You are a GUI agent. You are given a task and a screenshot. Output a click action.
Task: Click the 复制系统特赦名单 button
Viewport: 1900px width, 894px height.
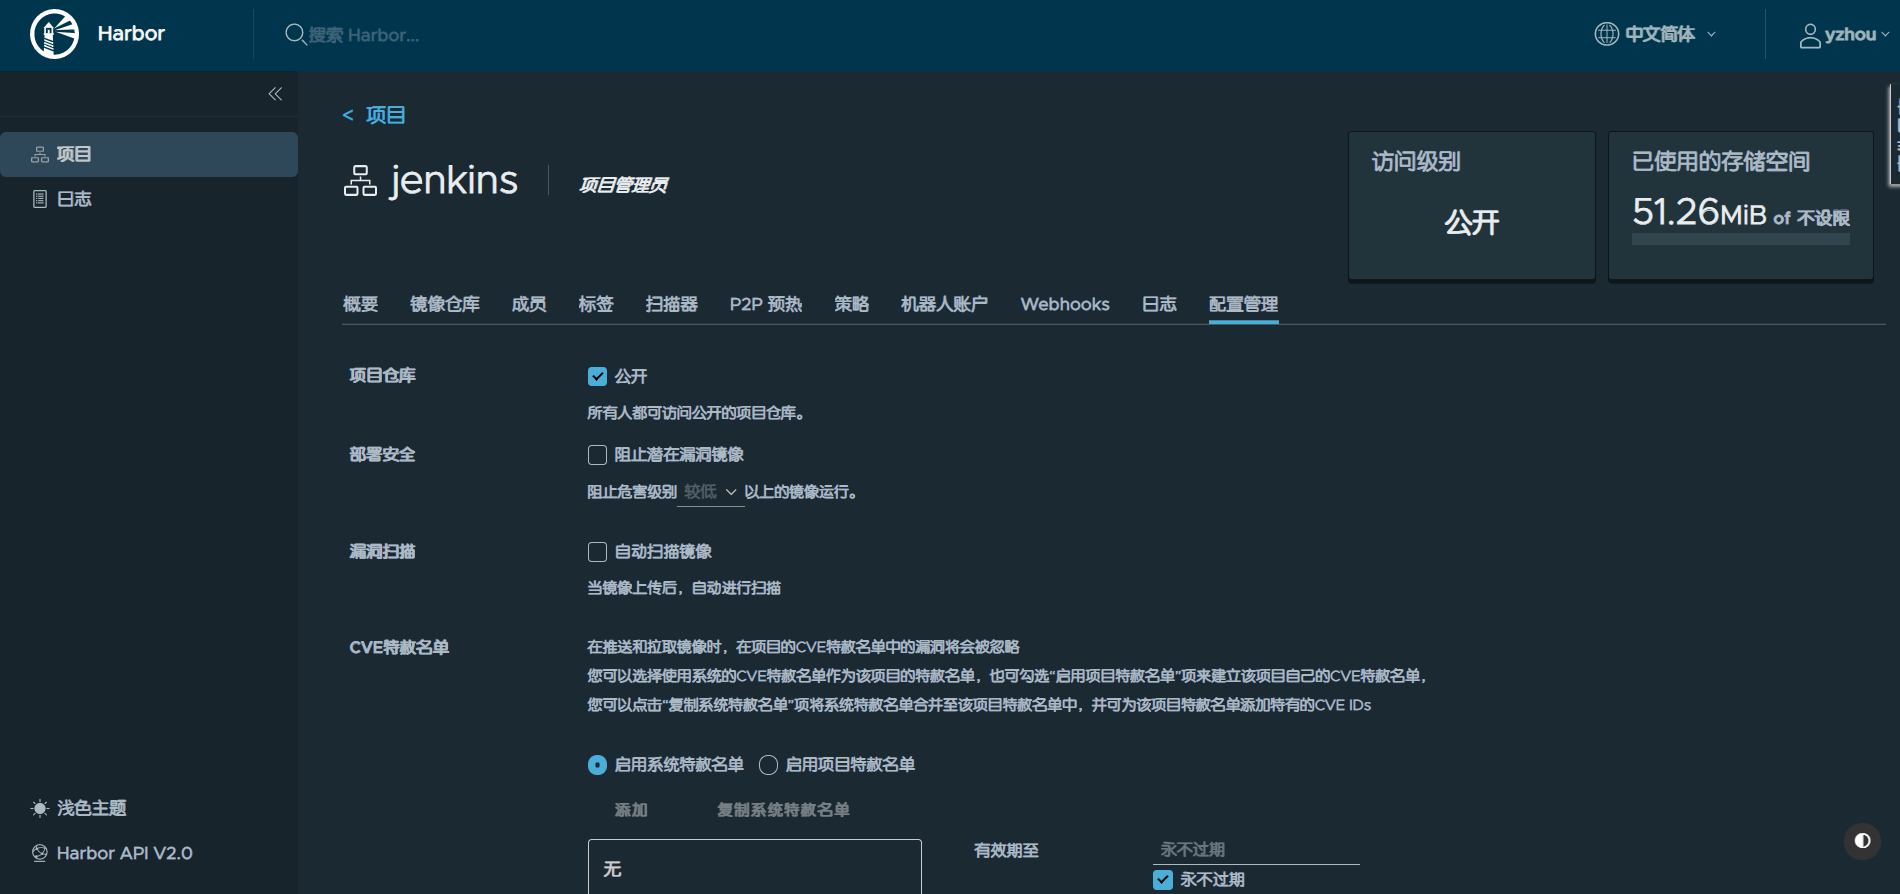(x=783, y=810)
